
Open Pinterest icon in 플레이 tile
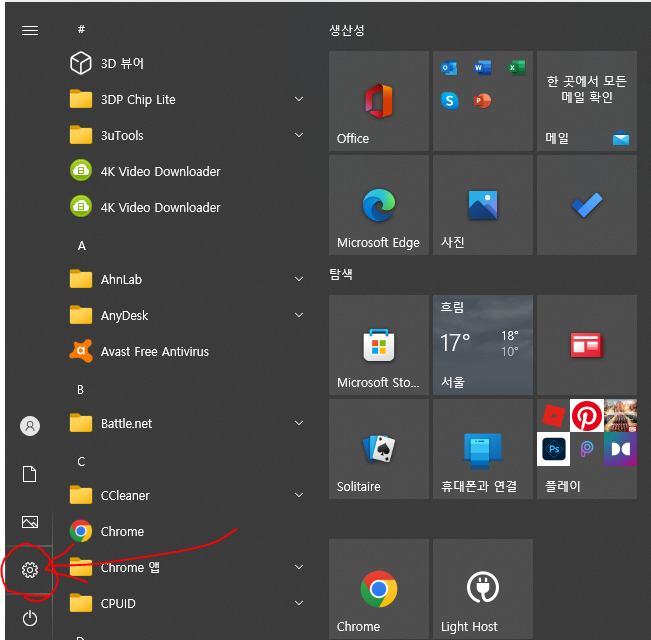click(587, 415)
